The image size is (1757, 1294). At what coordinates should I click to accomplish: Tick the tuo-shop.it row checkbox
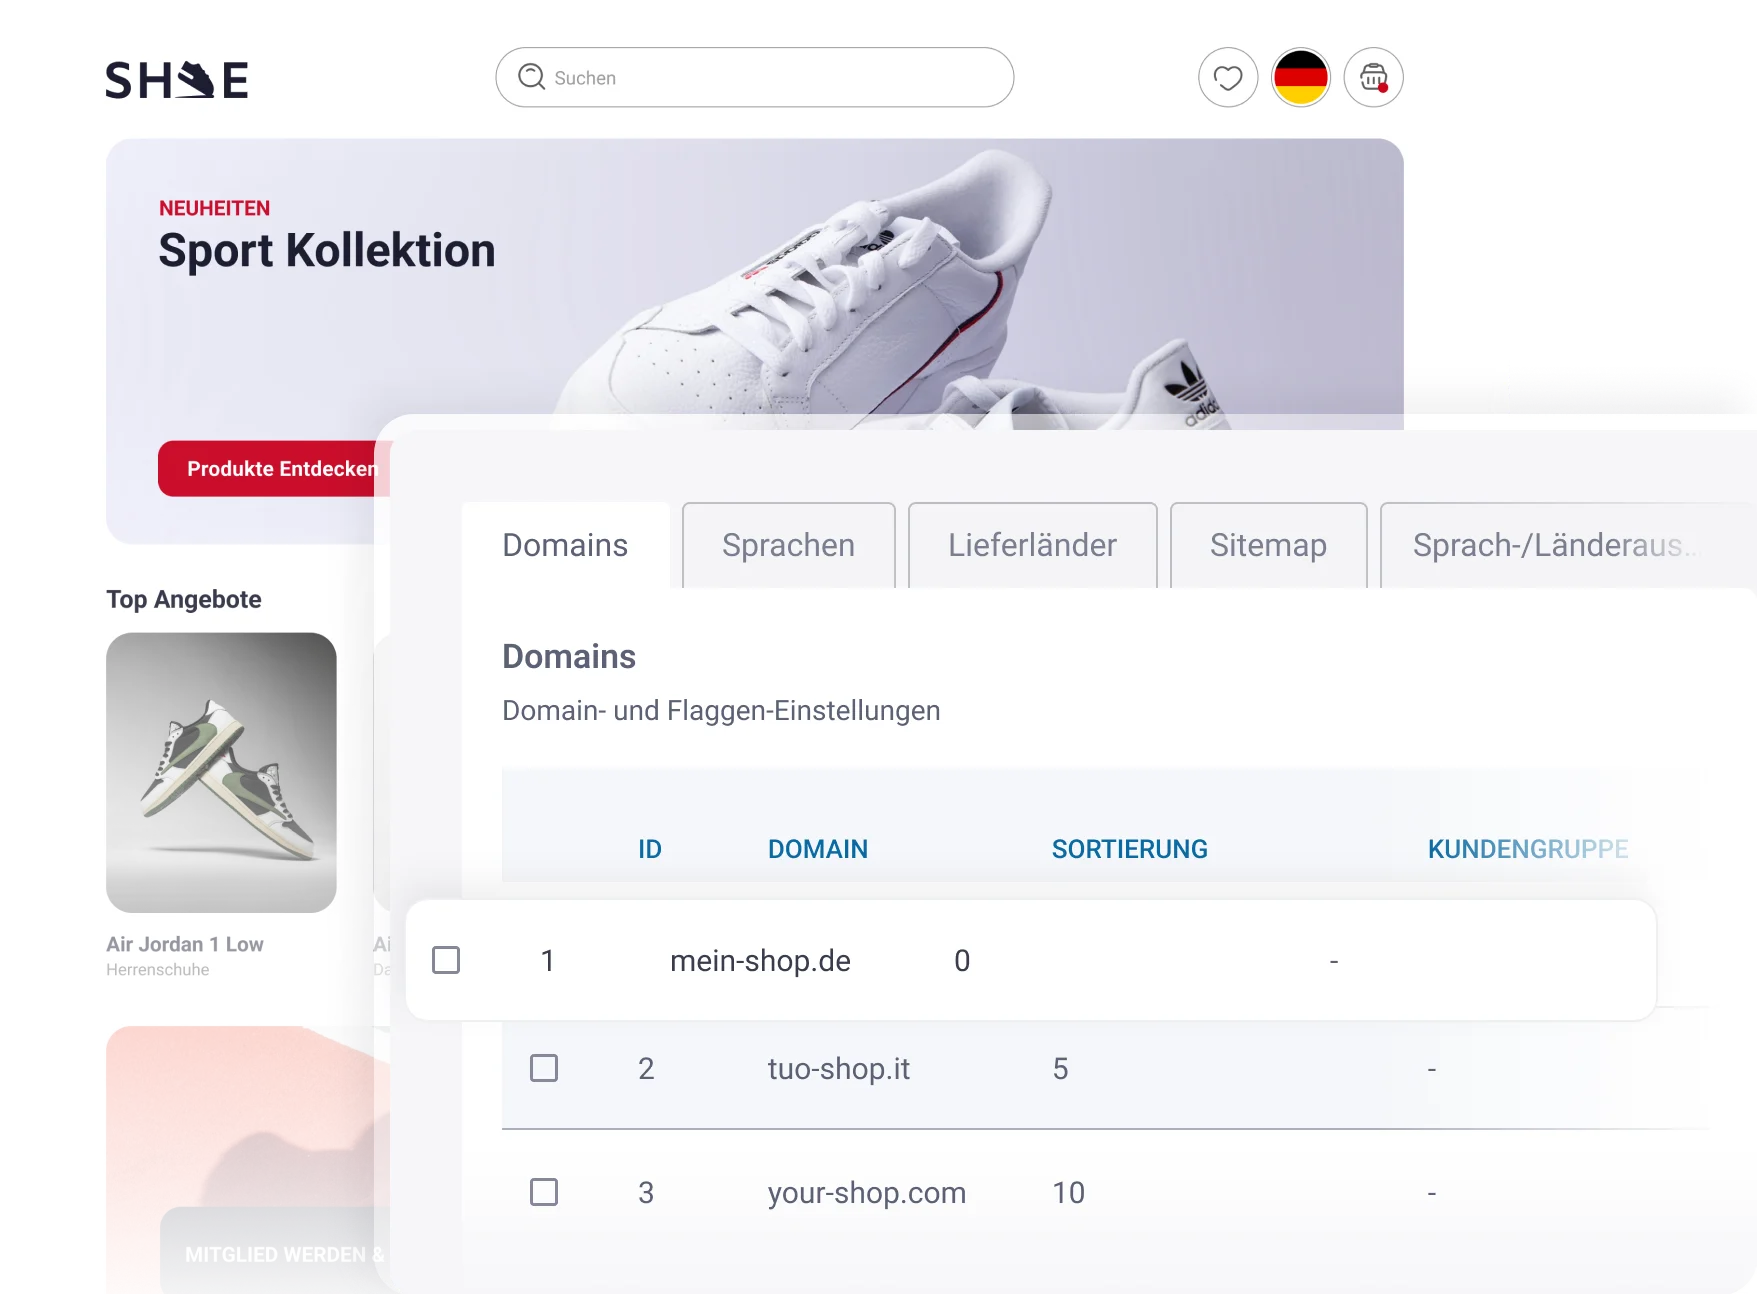[x=544, y=1068]
